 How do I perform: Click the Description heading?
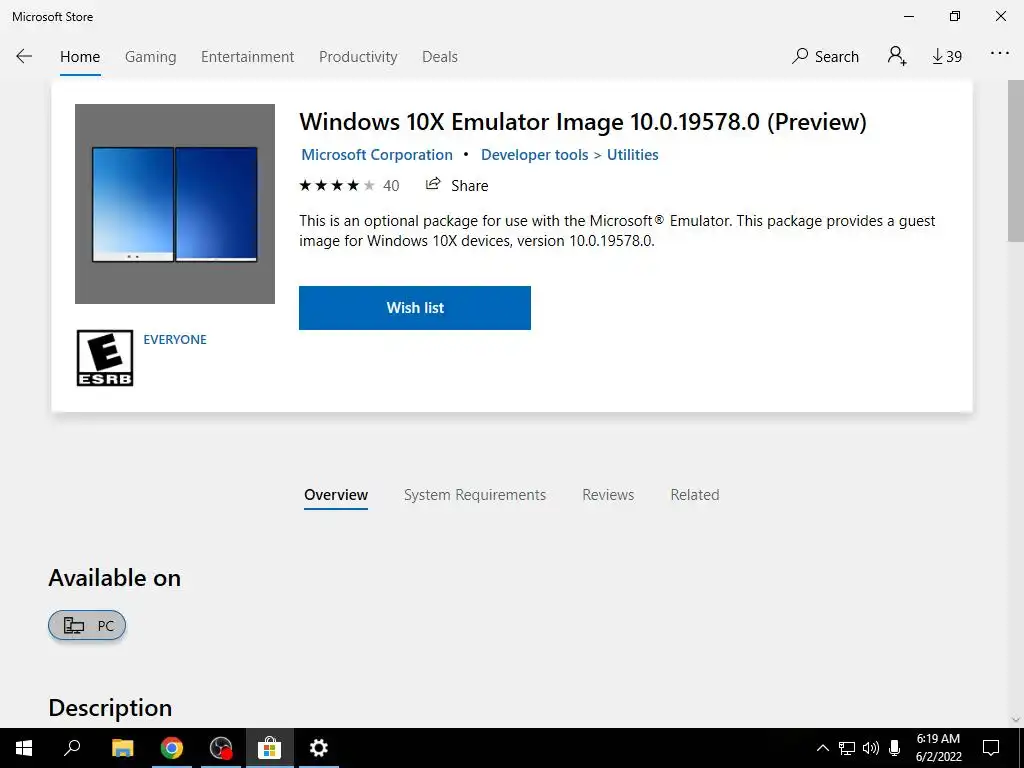[x=110, y=708]
